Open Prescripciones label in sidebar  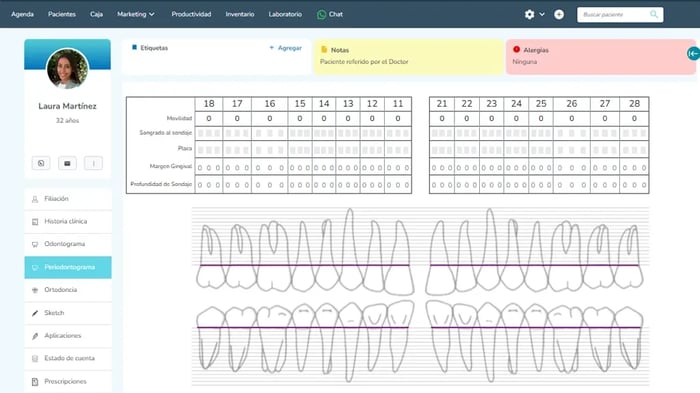click(66, 381)
